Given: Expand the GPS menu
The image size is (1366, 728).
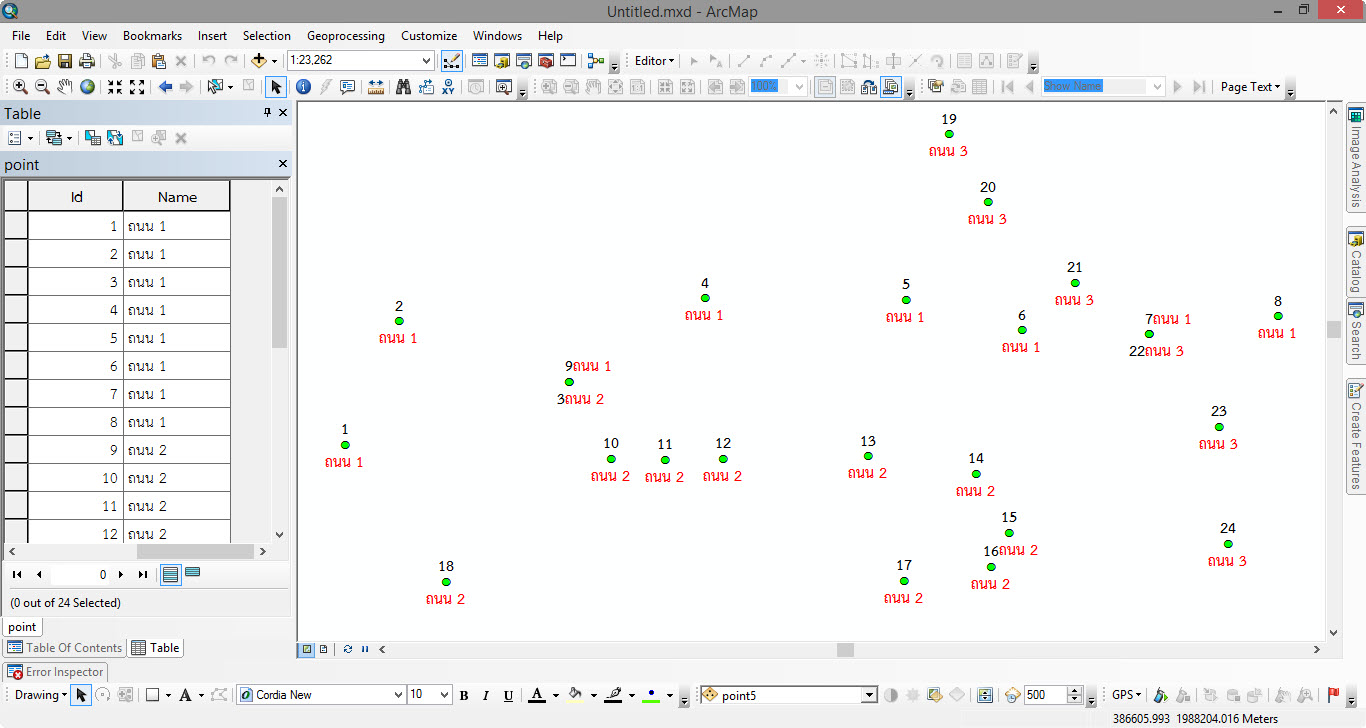Looking at the screenshot, I should [1127, 695].
